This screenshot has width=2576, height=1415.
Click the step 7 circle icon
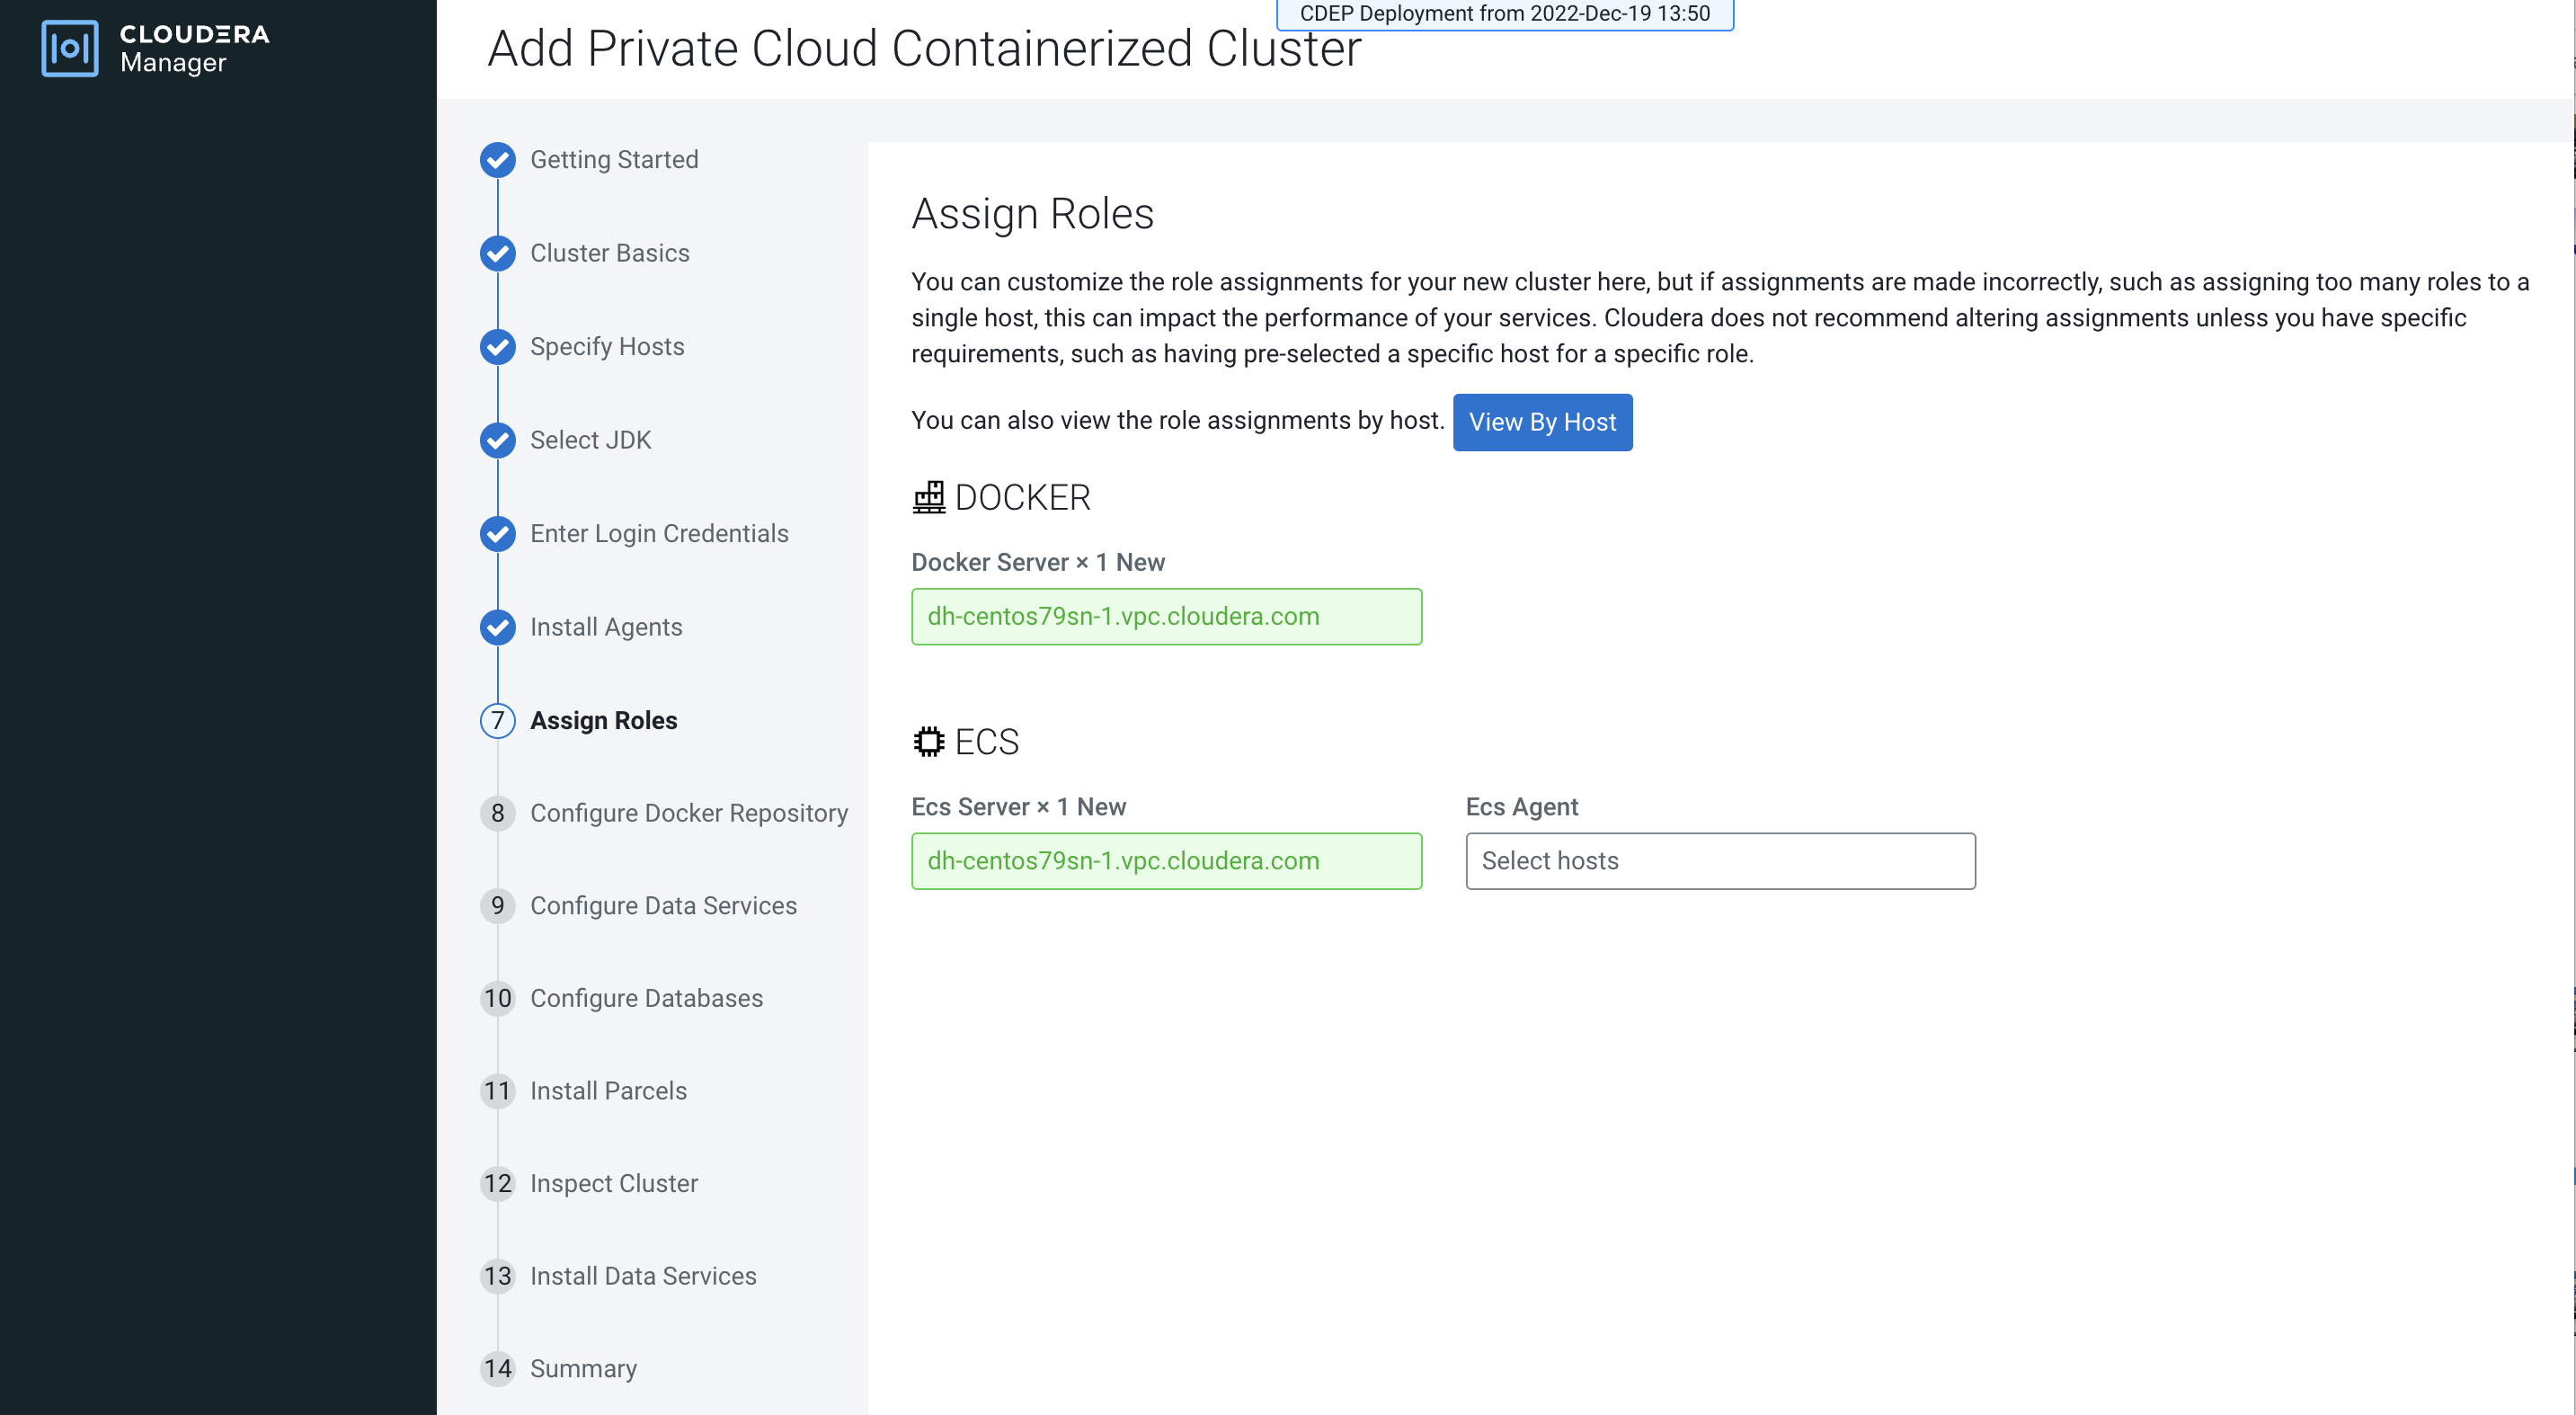497,720
